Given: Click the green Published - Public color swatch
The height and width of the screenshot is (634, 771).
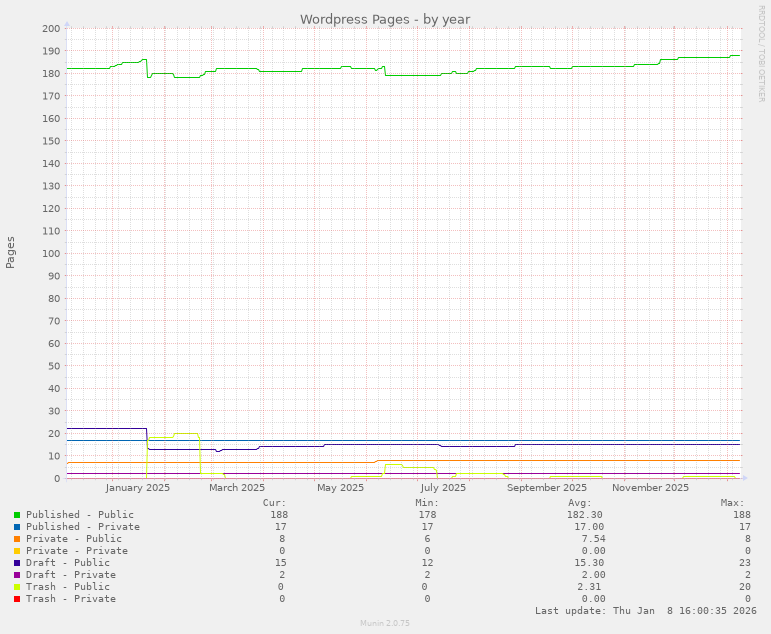Looking at the screenshot, I should [17, 515].
